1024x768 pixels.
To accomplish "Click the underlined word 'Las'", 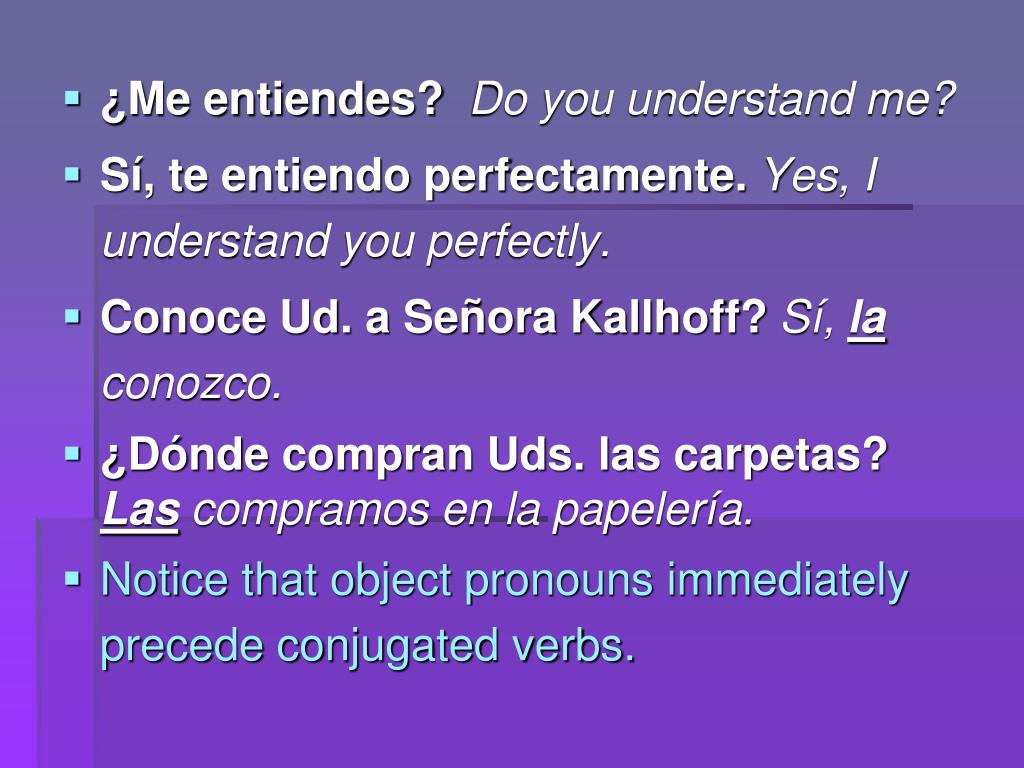I will tap(140, 510).
